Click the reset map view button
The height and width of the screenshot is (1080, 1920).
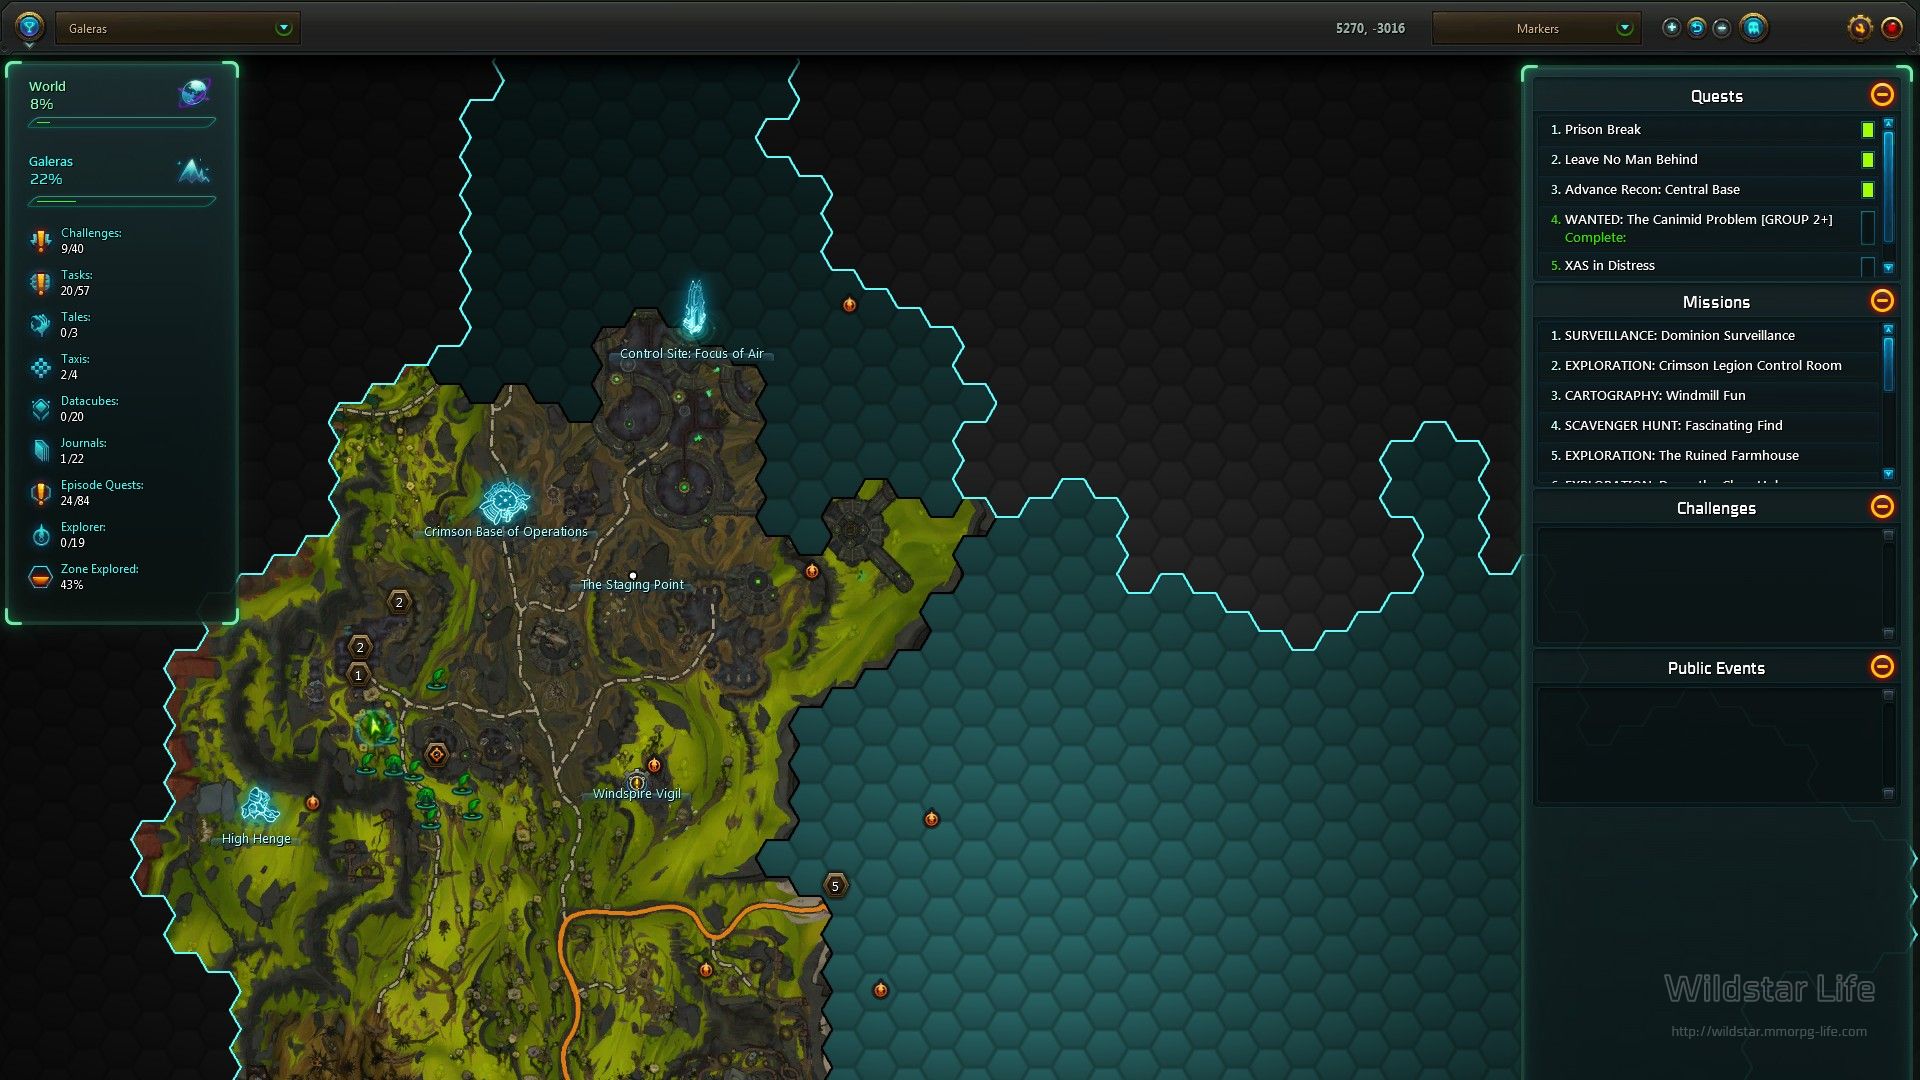tap(1697, 28)
